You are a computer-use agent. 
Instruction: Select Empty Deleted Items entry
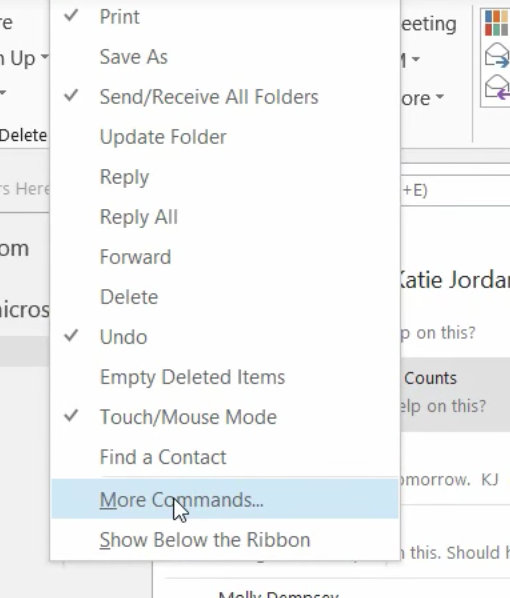225,377
